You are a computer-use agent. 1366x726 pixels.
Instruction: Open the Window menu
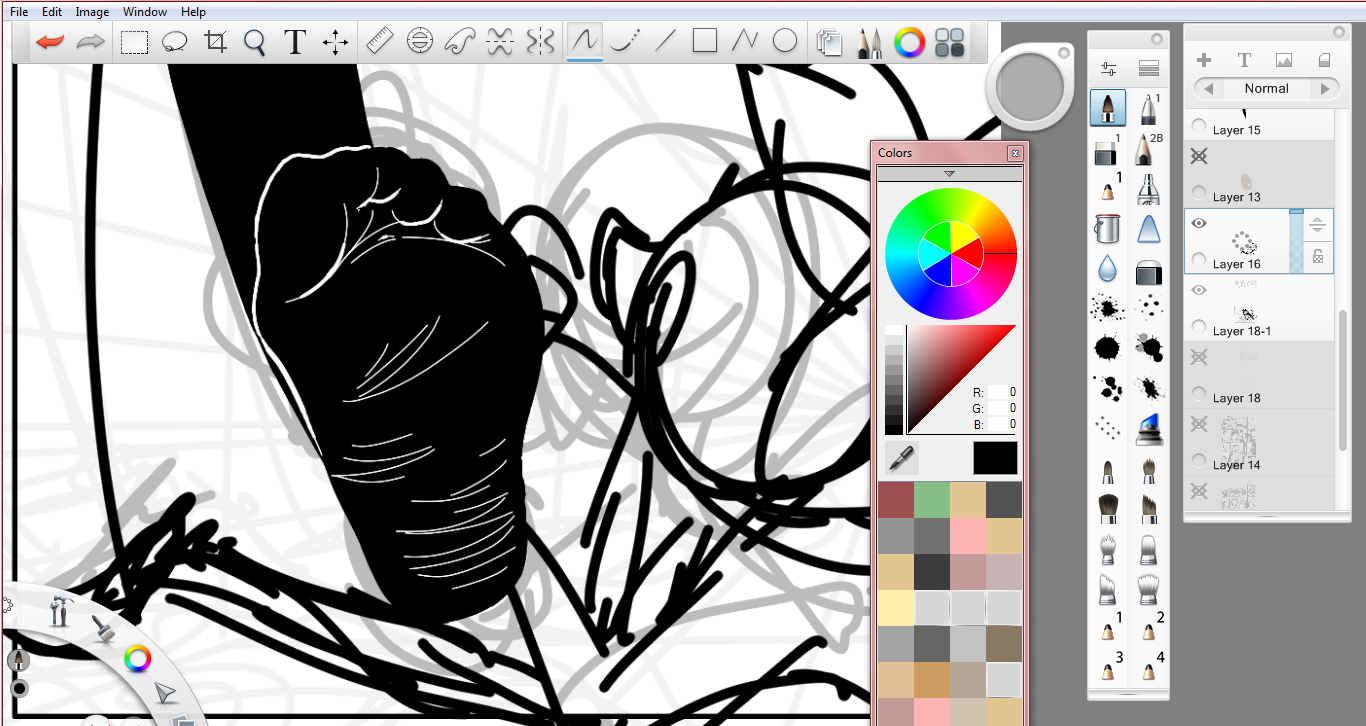(145, 12)
